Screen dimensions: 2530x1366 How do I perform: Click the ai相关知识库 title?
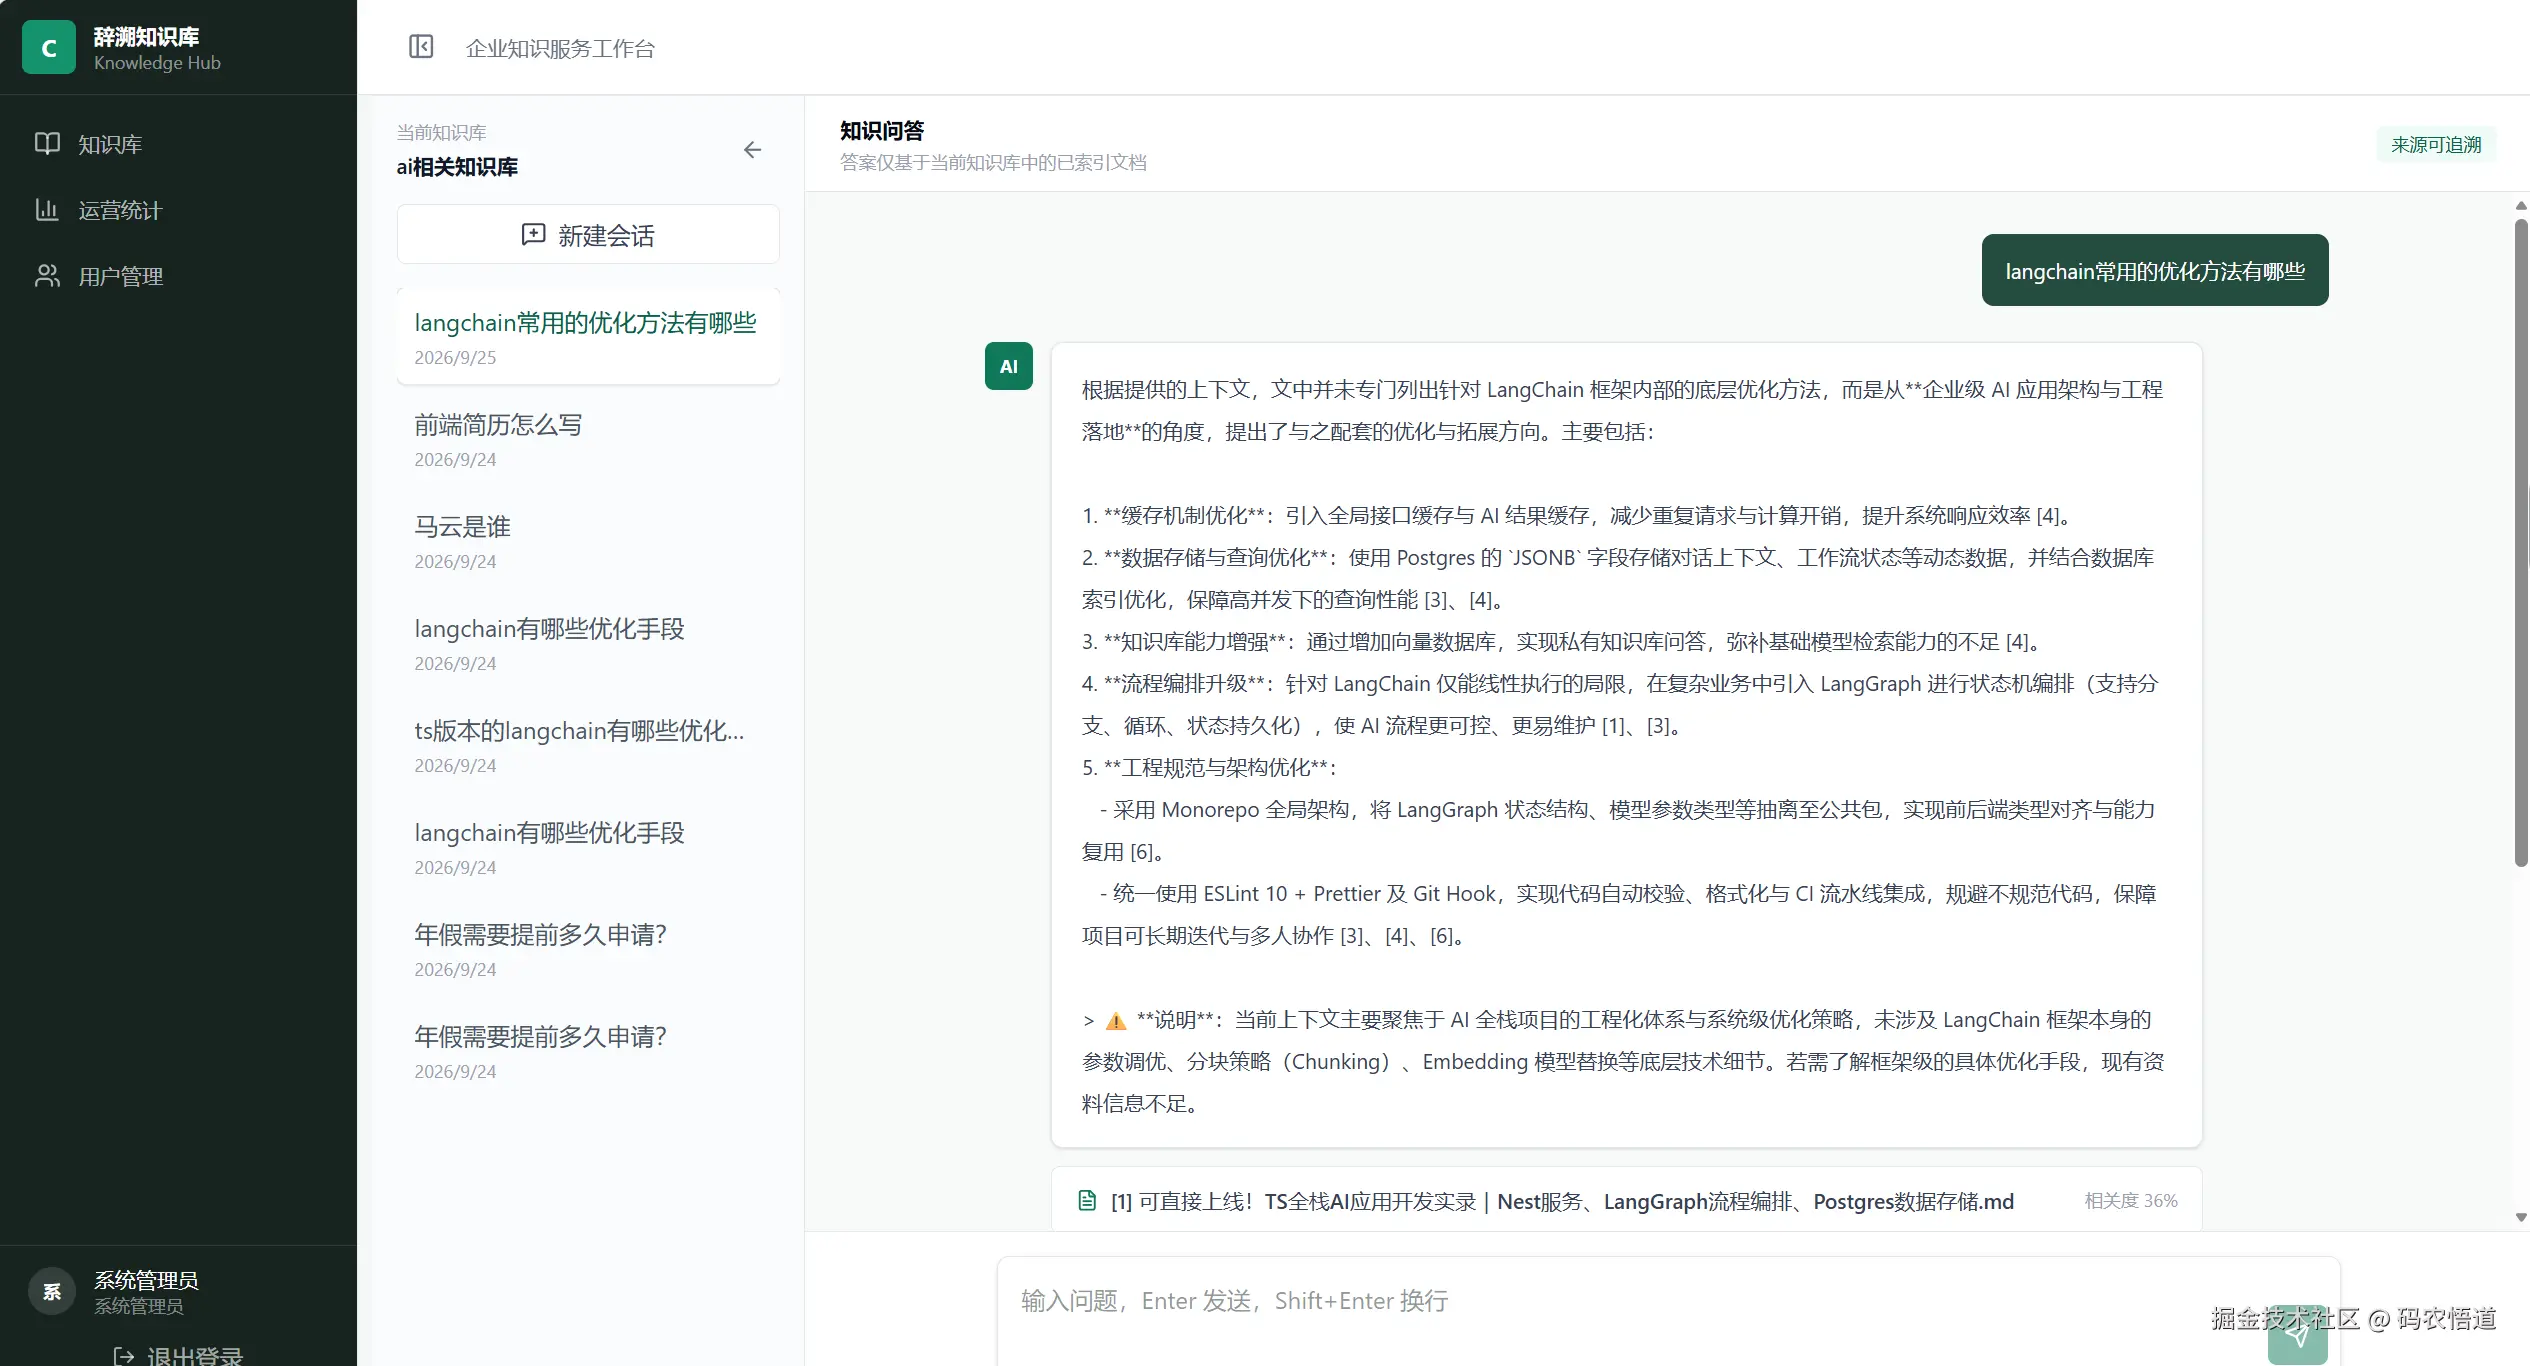[457, 167]
